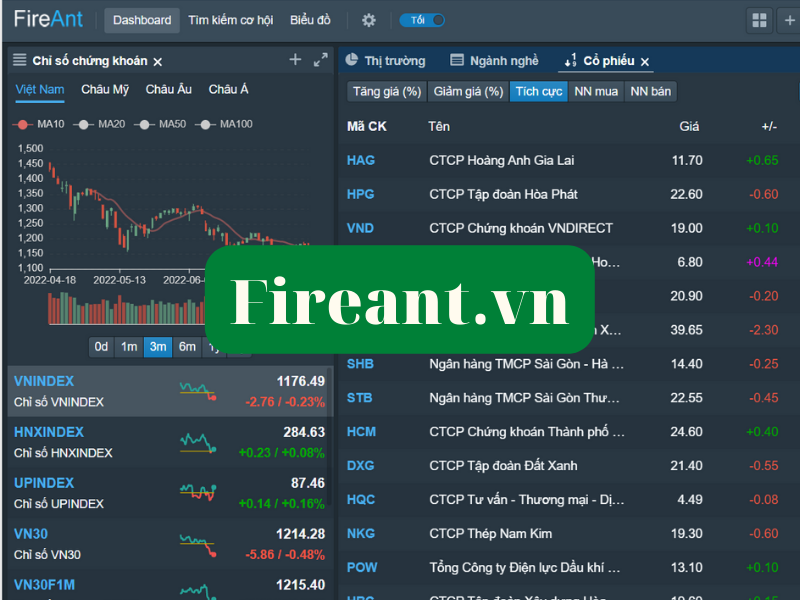Sort by Mã CK column header

(x=367, y=127)
